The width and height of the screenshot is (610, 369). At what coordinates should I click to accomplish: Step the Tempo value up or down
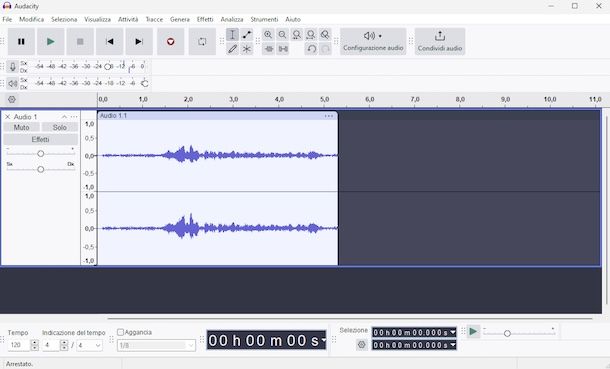34,345
